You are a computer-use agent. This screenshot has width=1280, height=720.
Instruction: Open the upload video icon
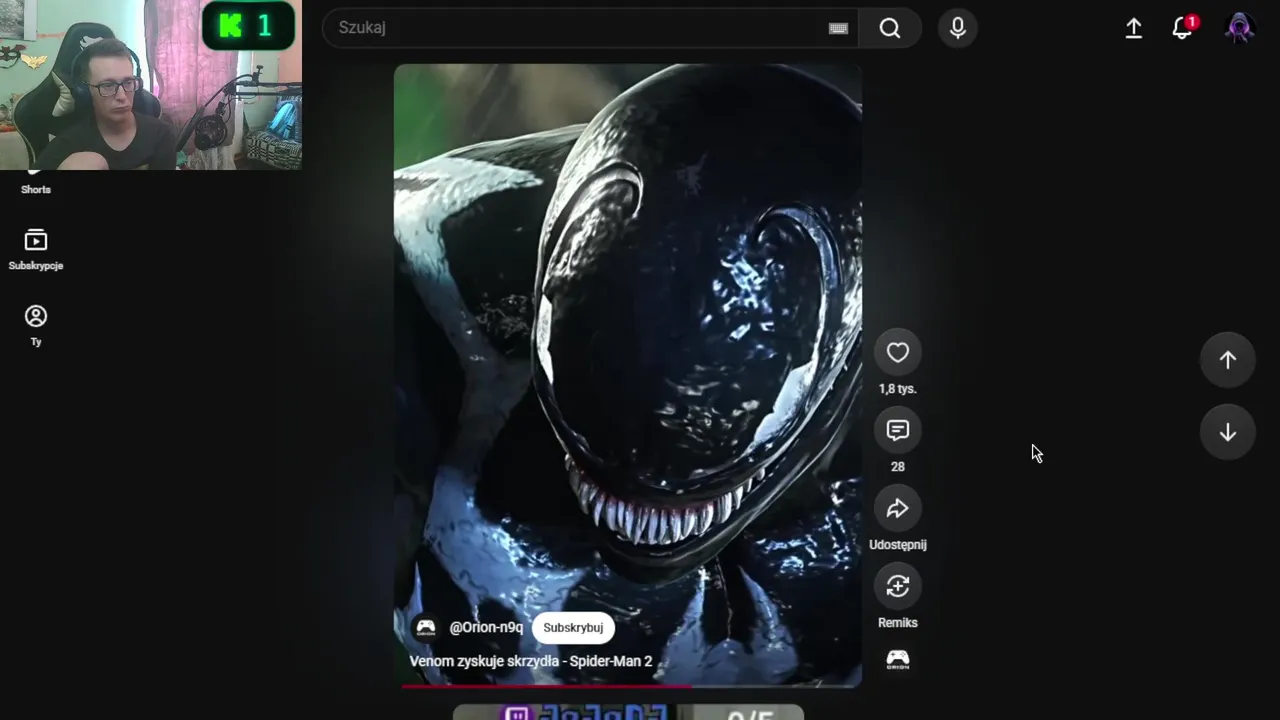pyautogui.click(x=1134, y=28)
